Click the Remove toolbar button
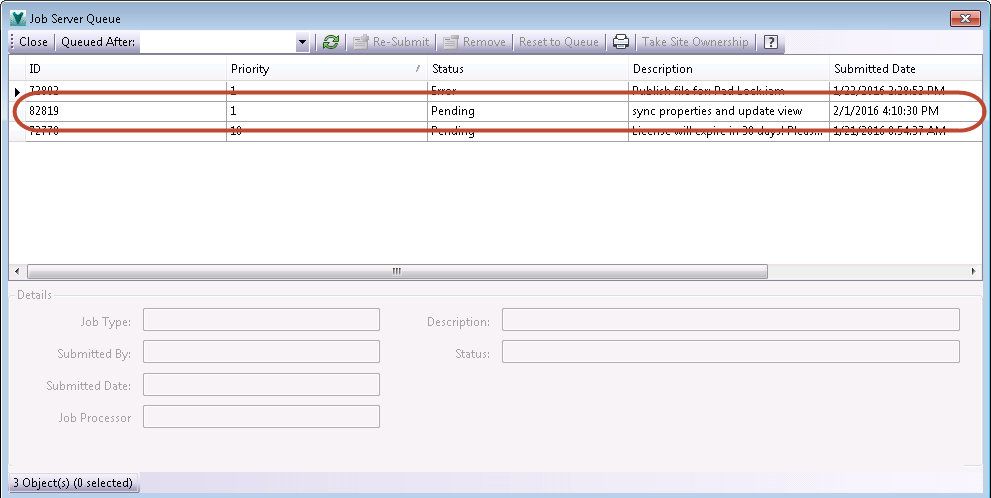 [x=475, y=42]
